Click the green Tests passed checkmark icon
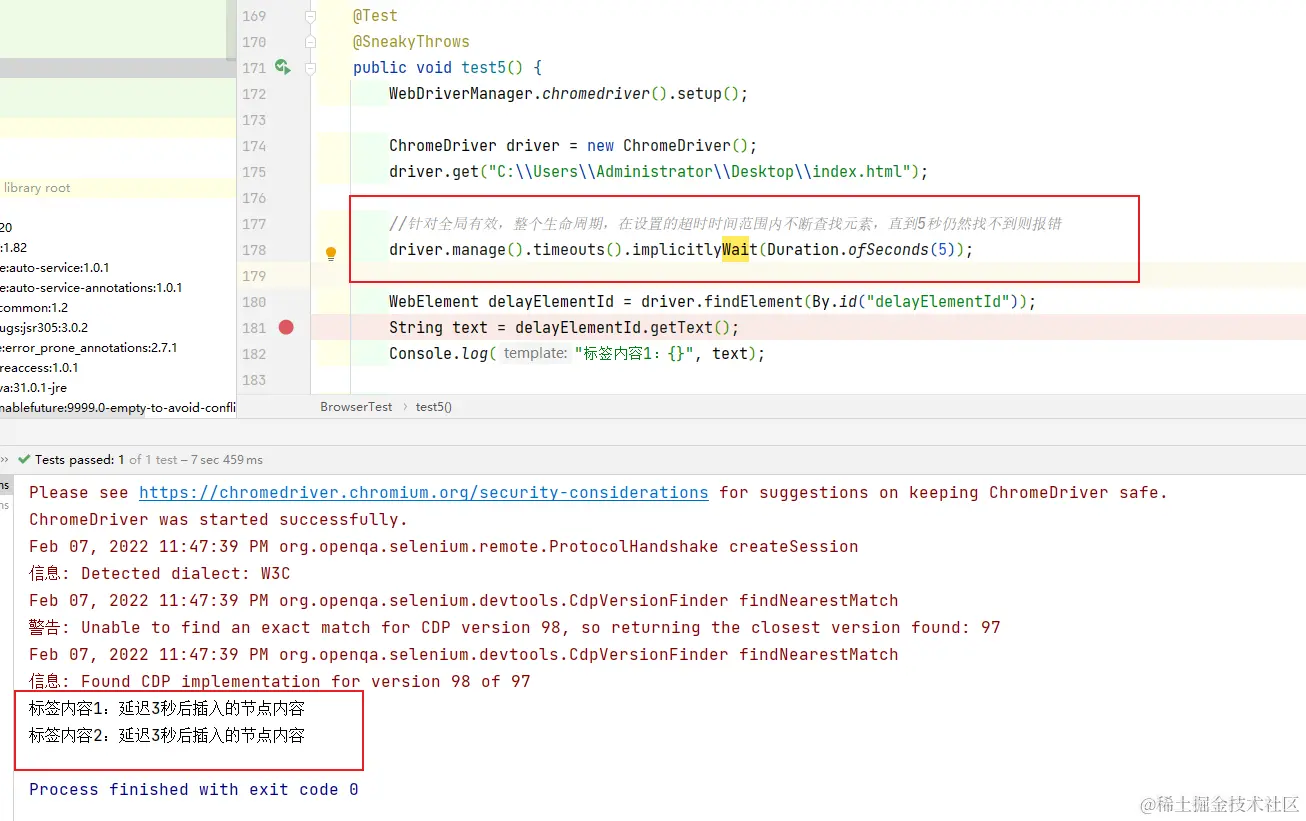This screenshot has height=821, width=1306. click(24, 460)
